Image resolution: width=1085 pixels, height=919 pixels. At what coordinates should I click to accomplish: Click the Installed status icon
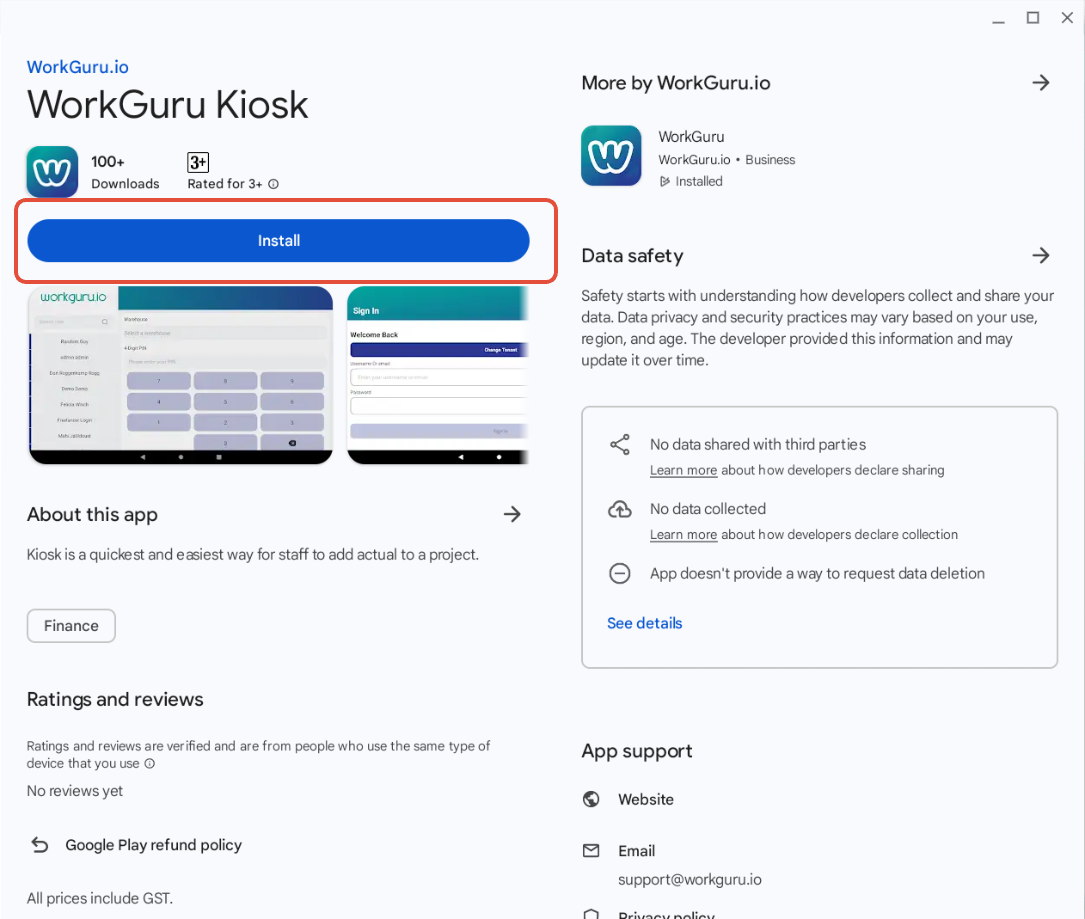[x=664, y=181]
